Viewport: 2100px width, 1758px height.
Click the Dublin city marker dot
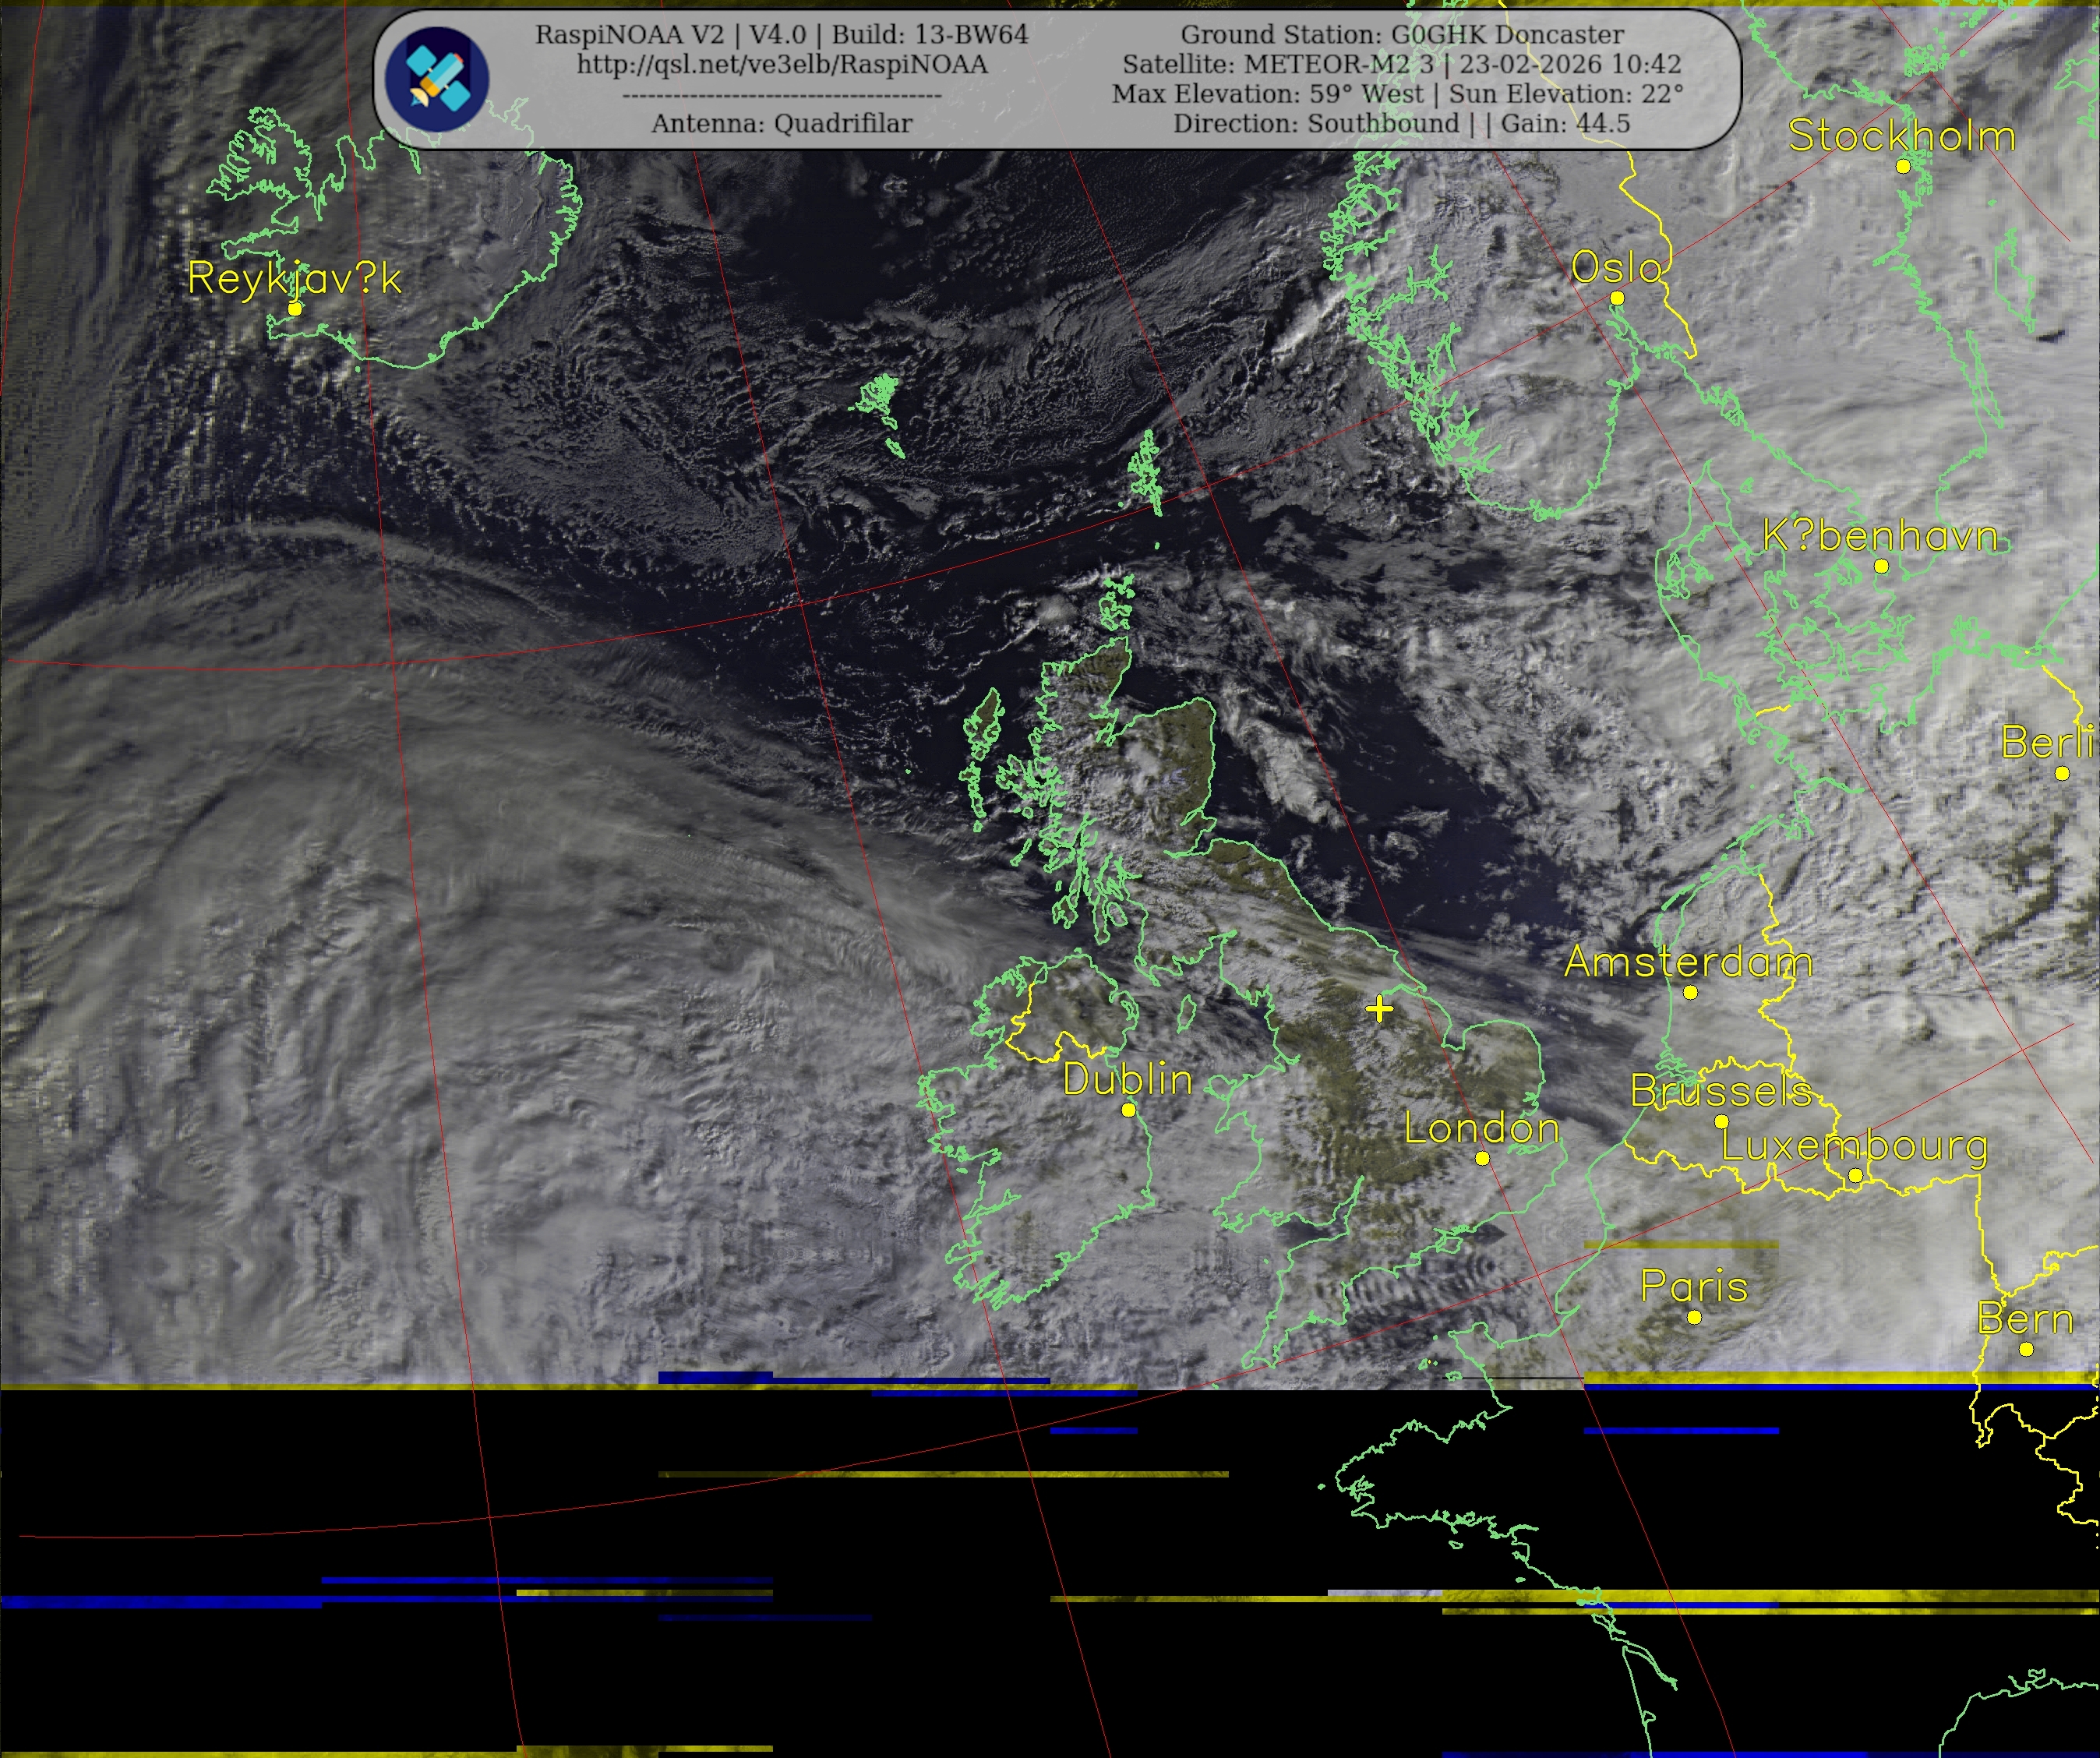pos(1128,1110)
